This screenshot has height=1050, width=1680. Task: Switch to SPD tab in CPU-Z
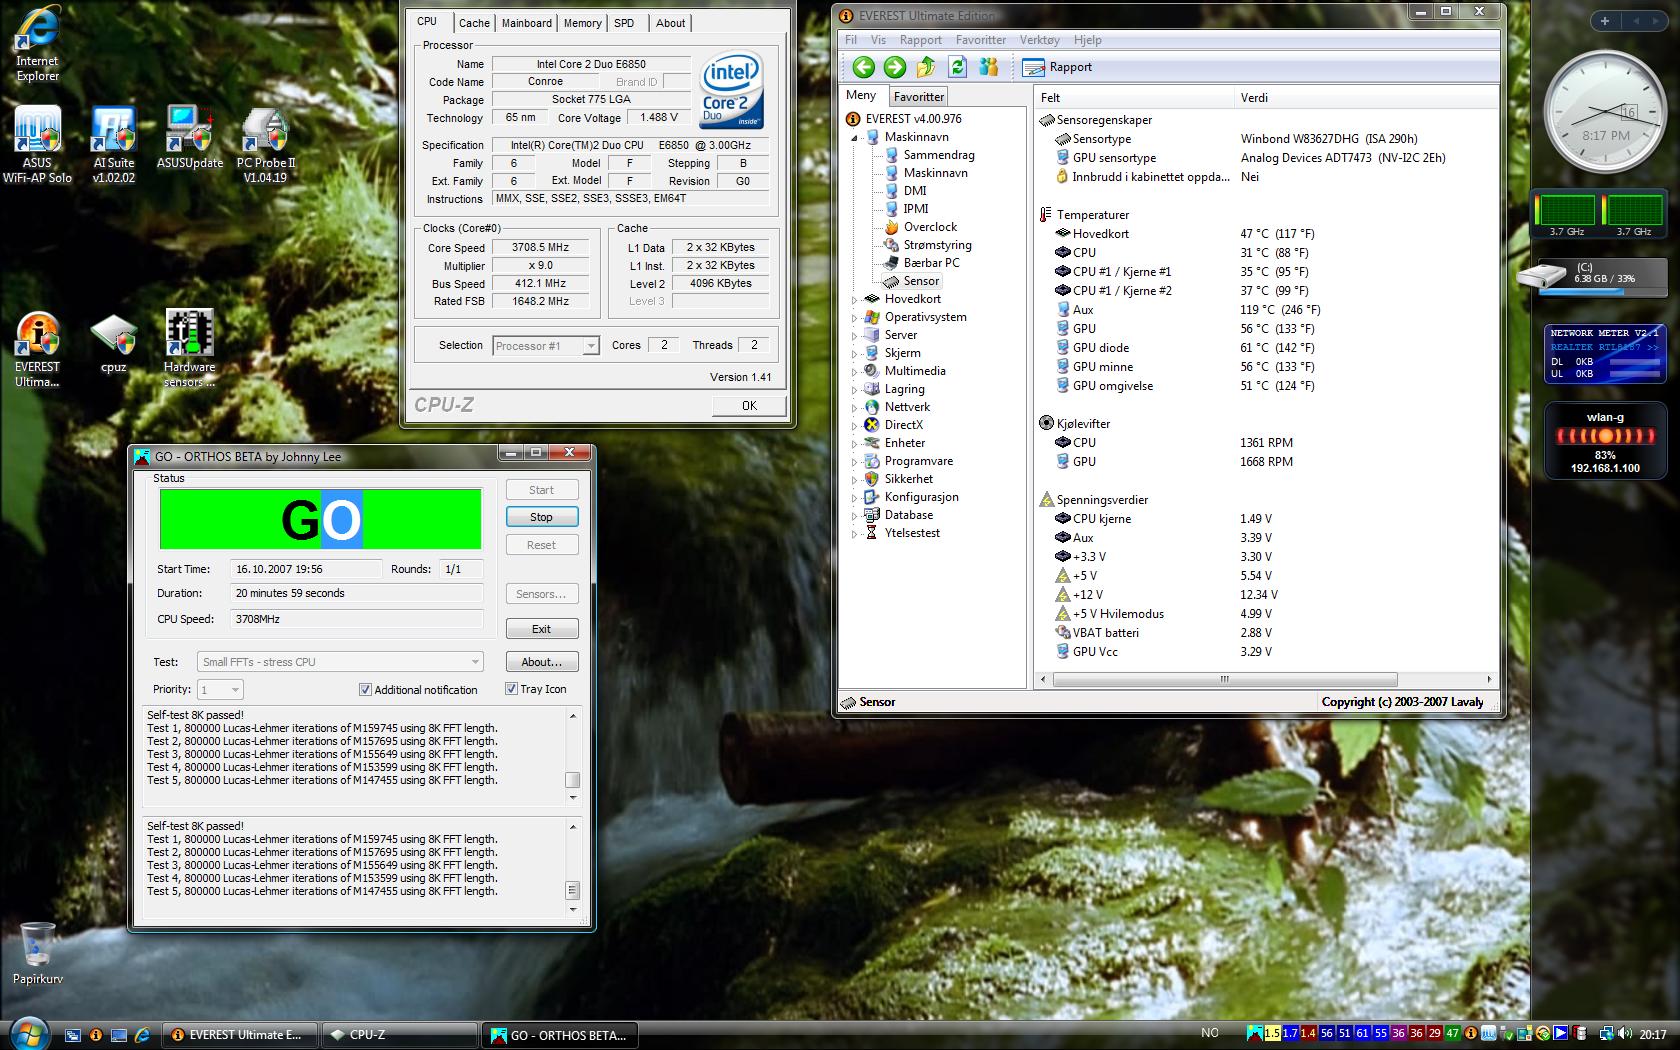point(624,23)
